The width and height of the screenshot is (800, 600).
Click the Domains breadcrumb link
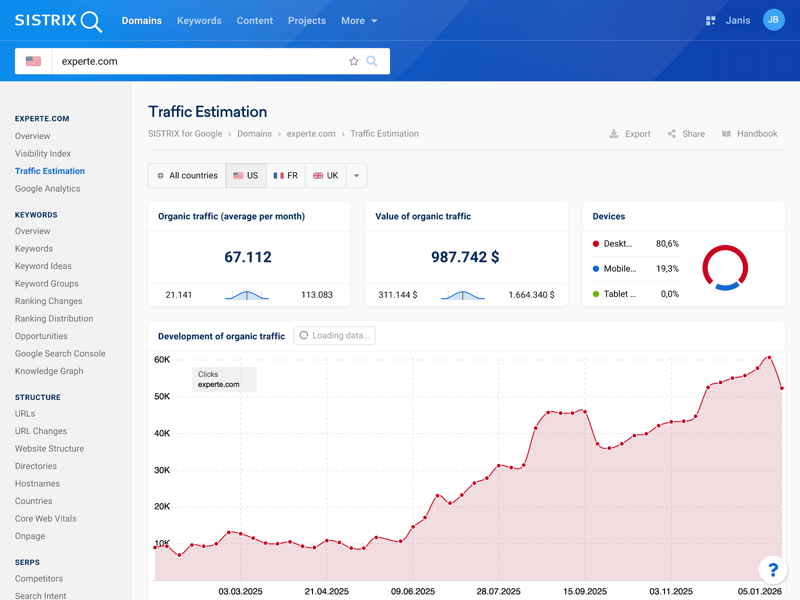pos(254,134)
